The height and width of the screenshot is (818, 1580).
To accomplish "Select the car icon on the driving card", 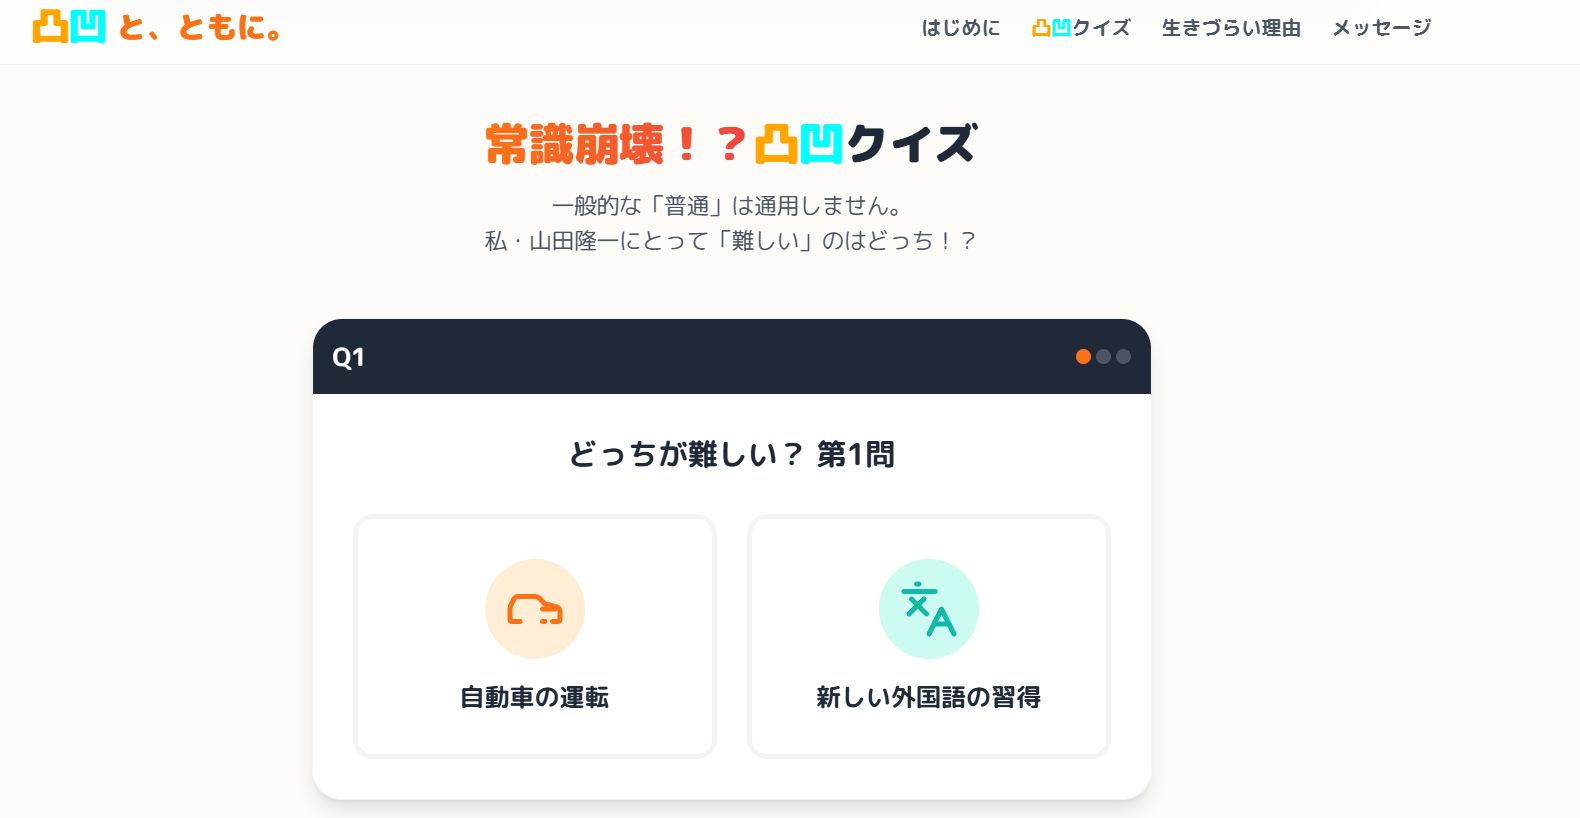I will coord(535,608).
